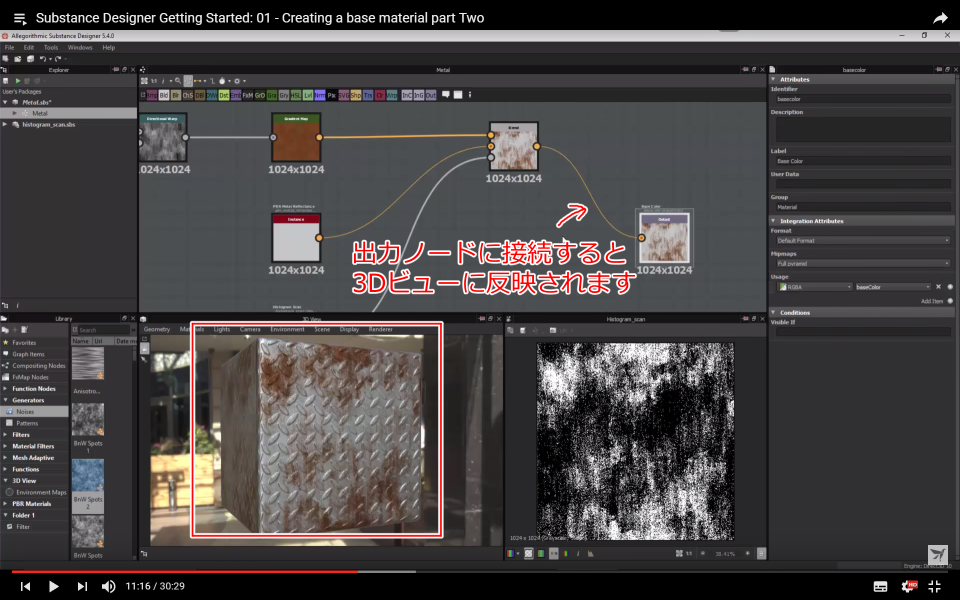
Task: Collapse the Generators category
Action: (x=6, y=400)
